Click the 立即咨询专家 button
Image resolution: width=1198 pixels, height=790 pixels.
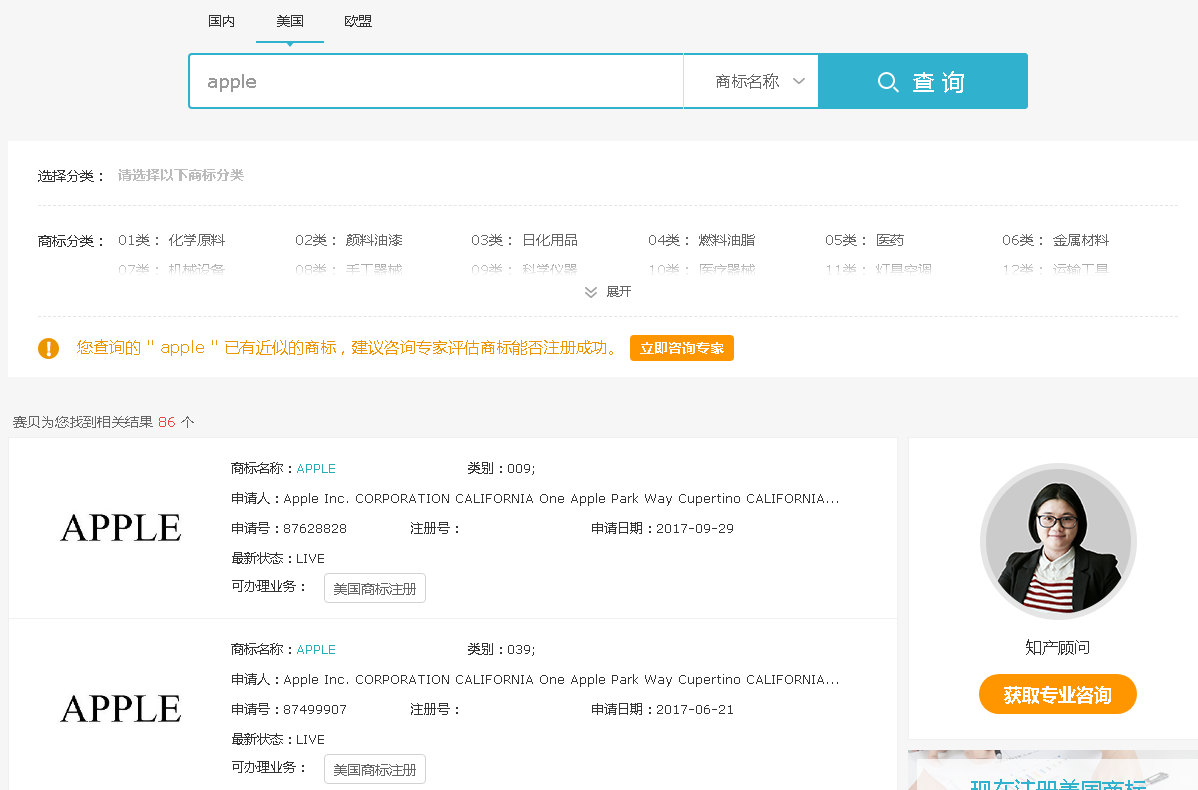[682, 348]
